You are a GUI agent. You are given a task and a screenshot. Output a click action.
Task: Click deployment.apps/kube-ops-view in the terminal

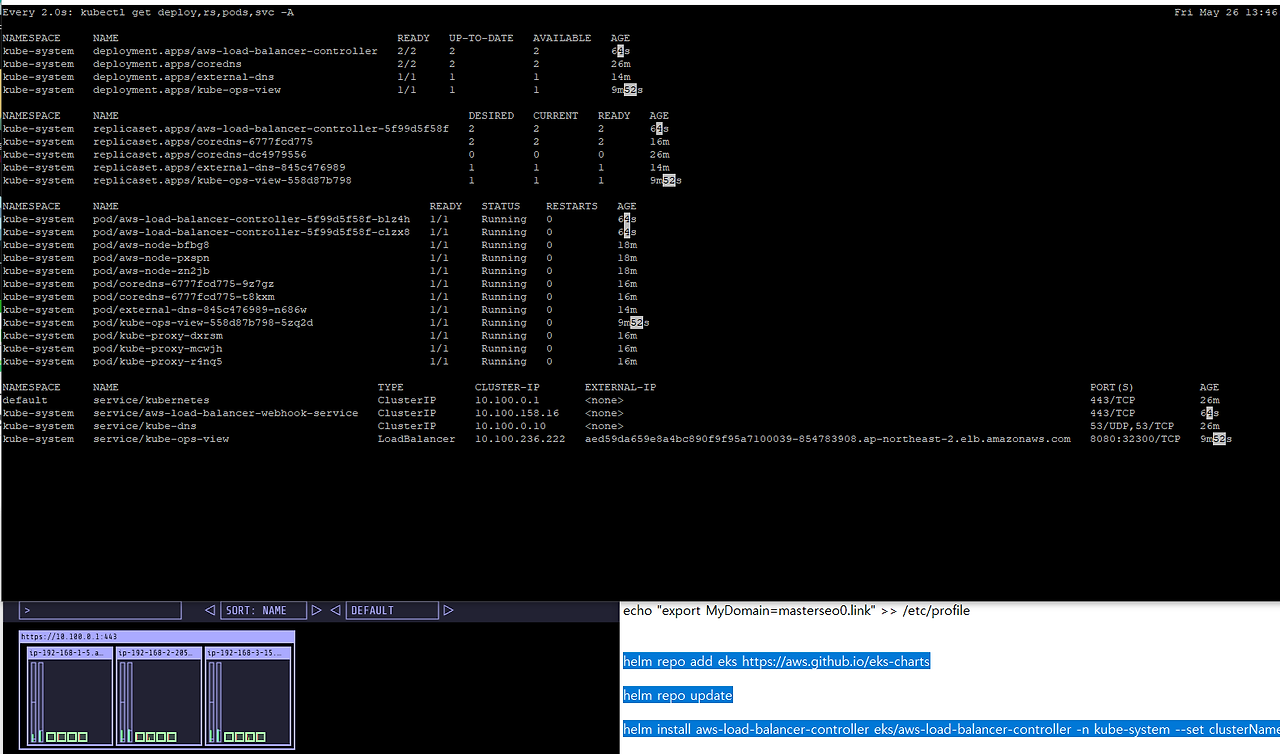186,90
